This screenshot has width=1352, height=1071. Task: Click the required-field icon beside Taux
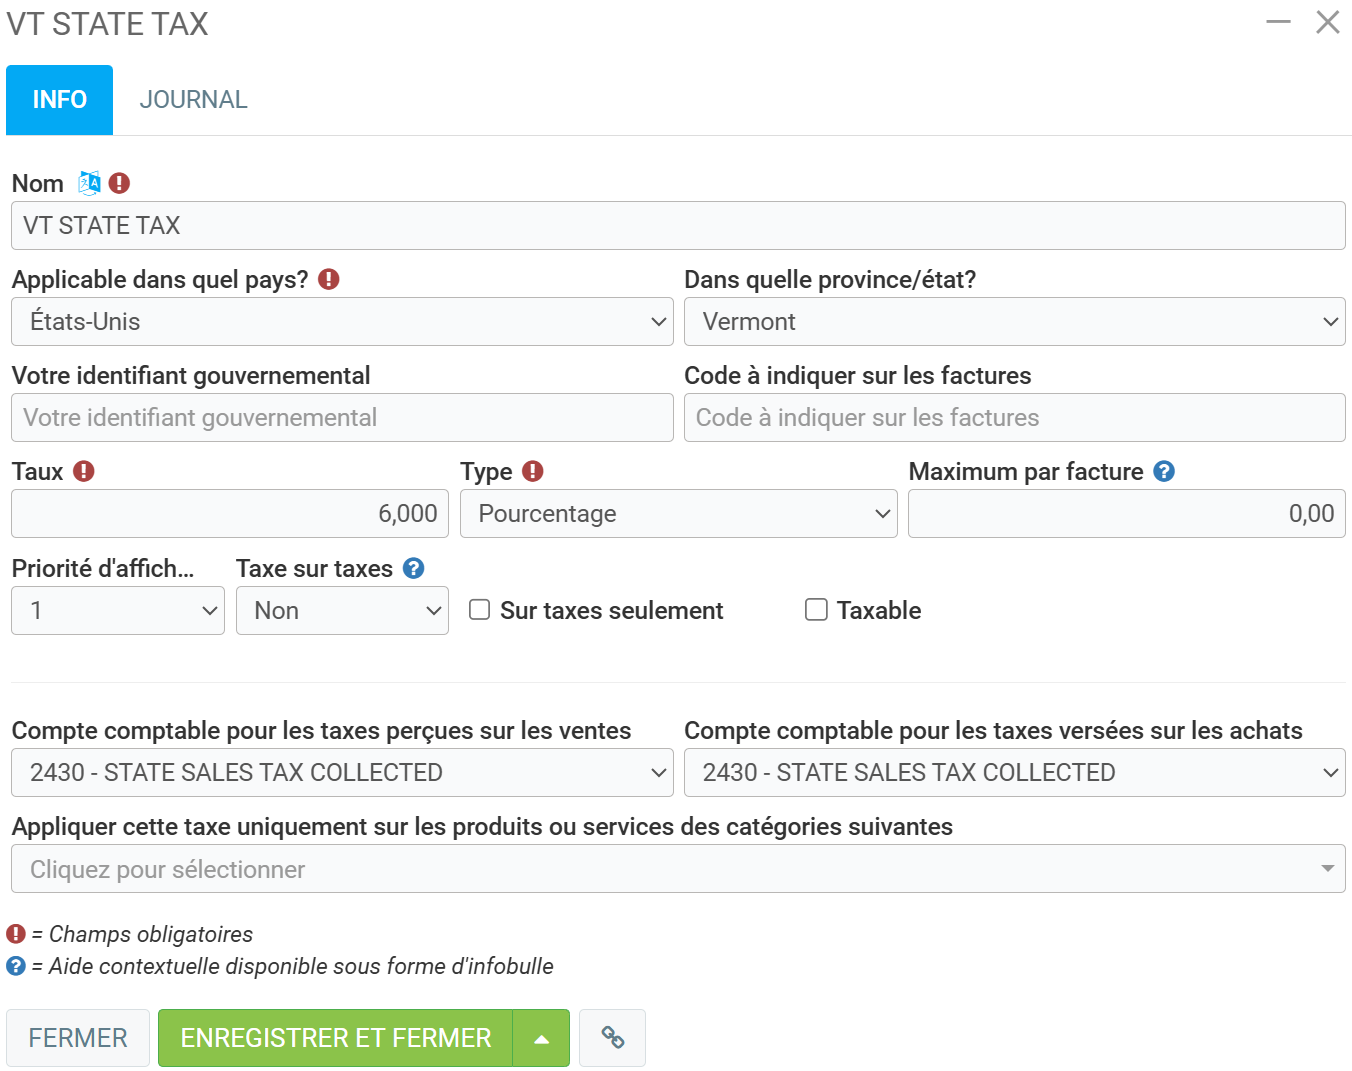(x=84, y=471)
